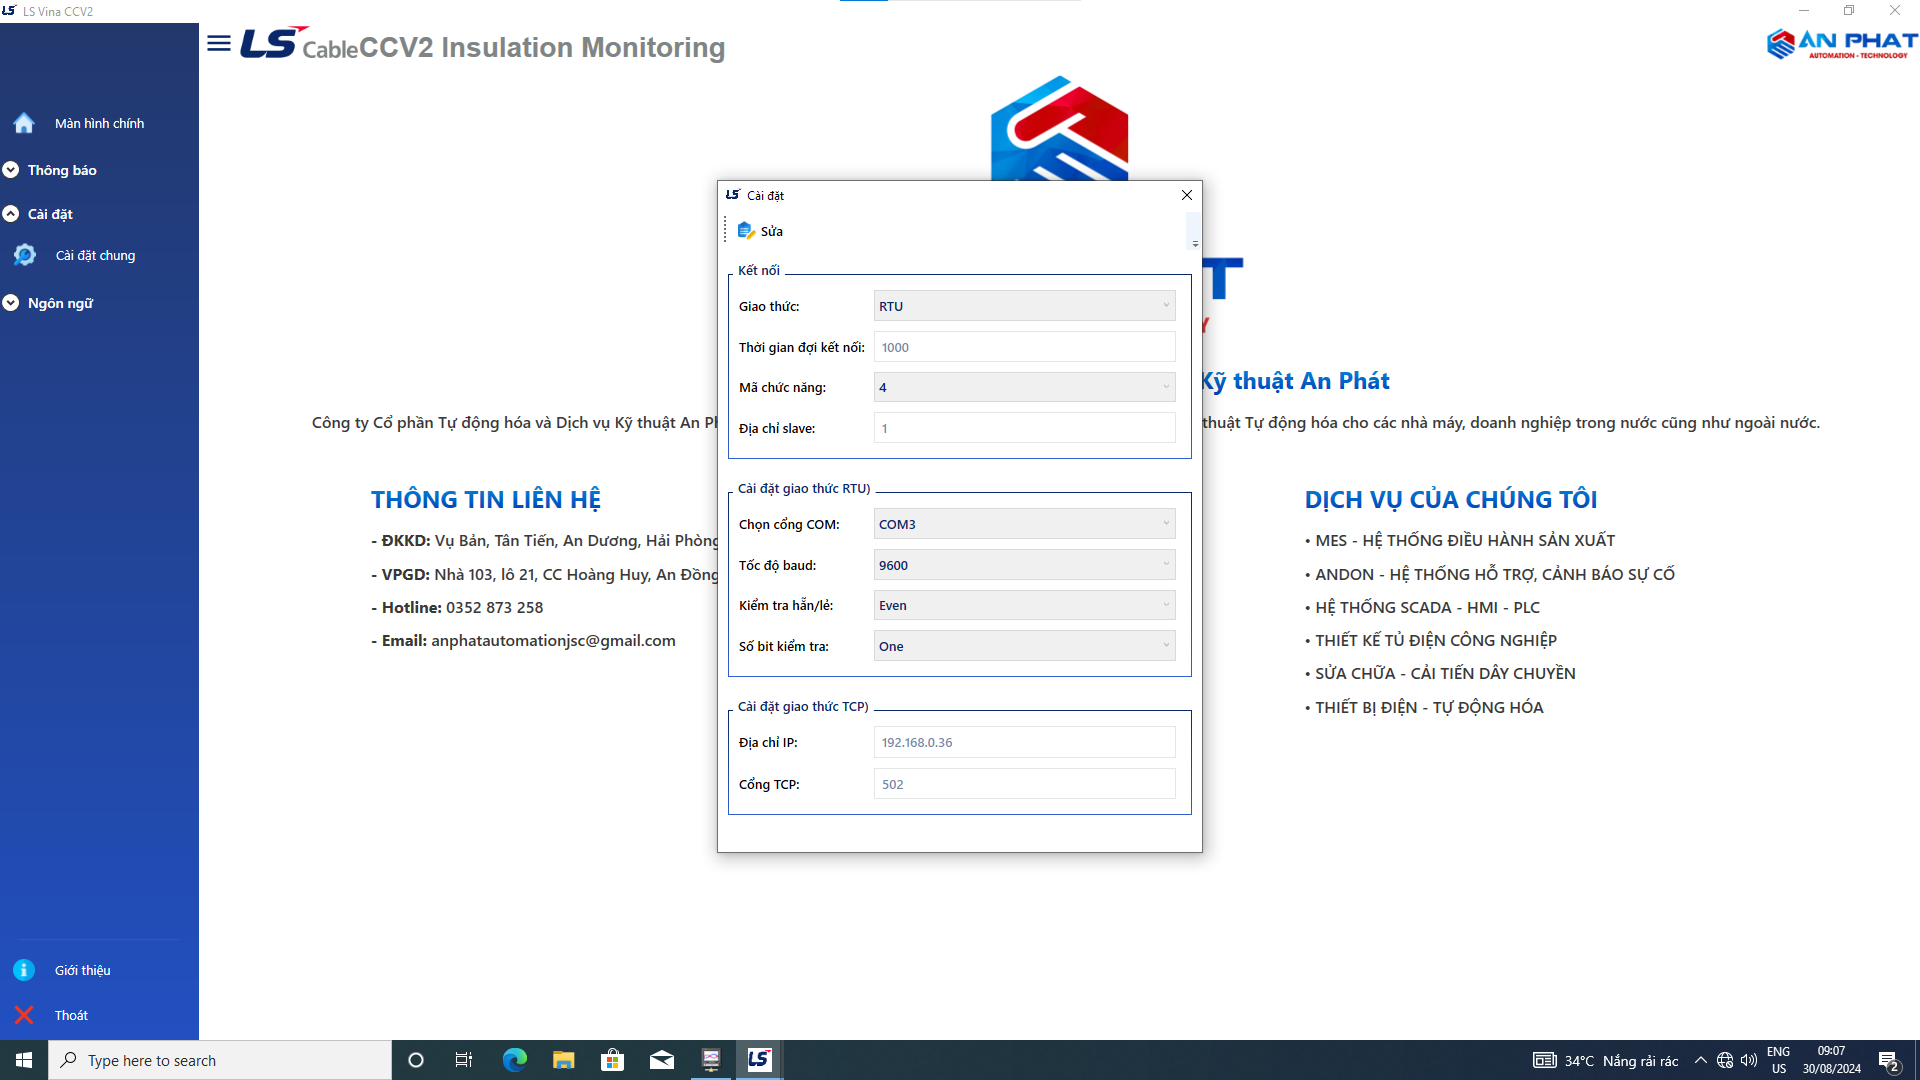The image size is (1920, 1080).
Task: Expand the Ngôn ngữ sidebar section
Action: coord(11,303)
